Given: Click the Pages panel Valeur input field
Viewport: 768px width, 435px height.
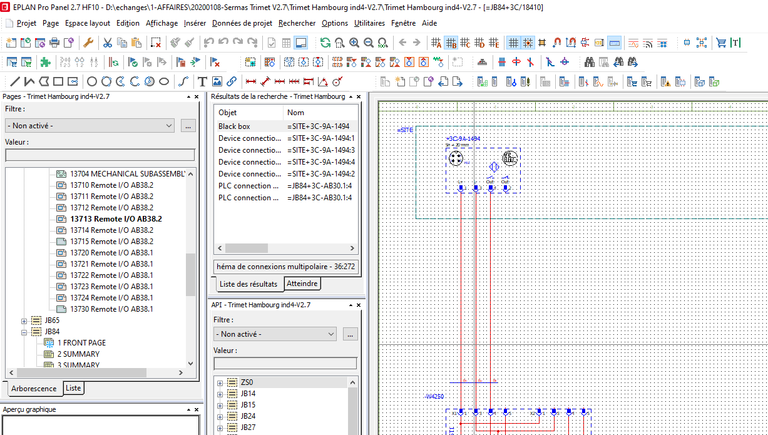Looking at the screenshot, I should coord(100,155).
